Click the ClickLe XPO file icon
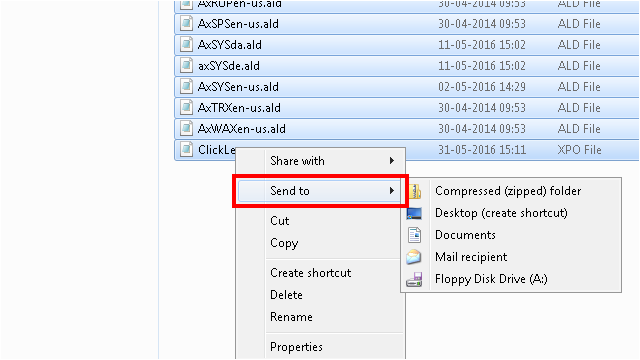The height and width of the screenshot is (360, 640). click(x=187, y=150)
